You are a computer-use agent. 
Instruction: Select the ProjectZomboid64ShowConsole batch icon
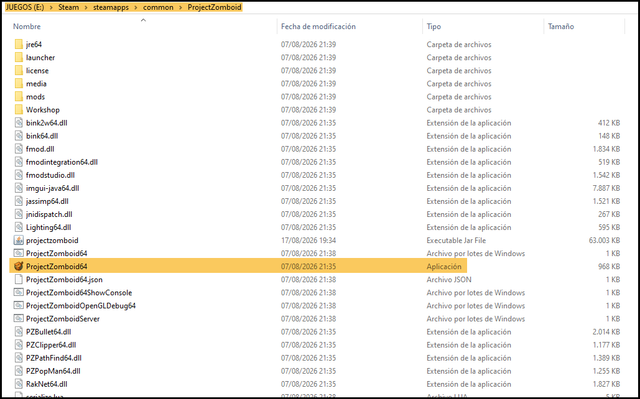(x=19, y=292)
